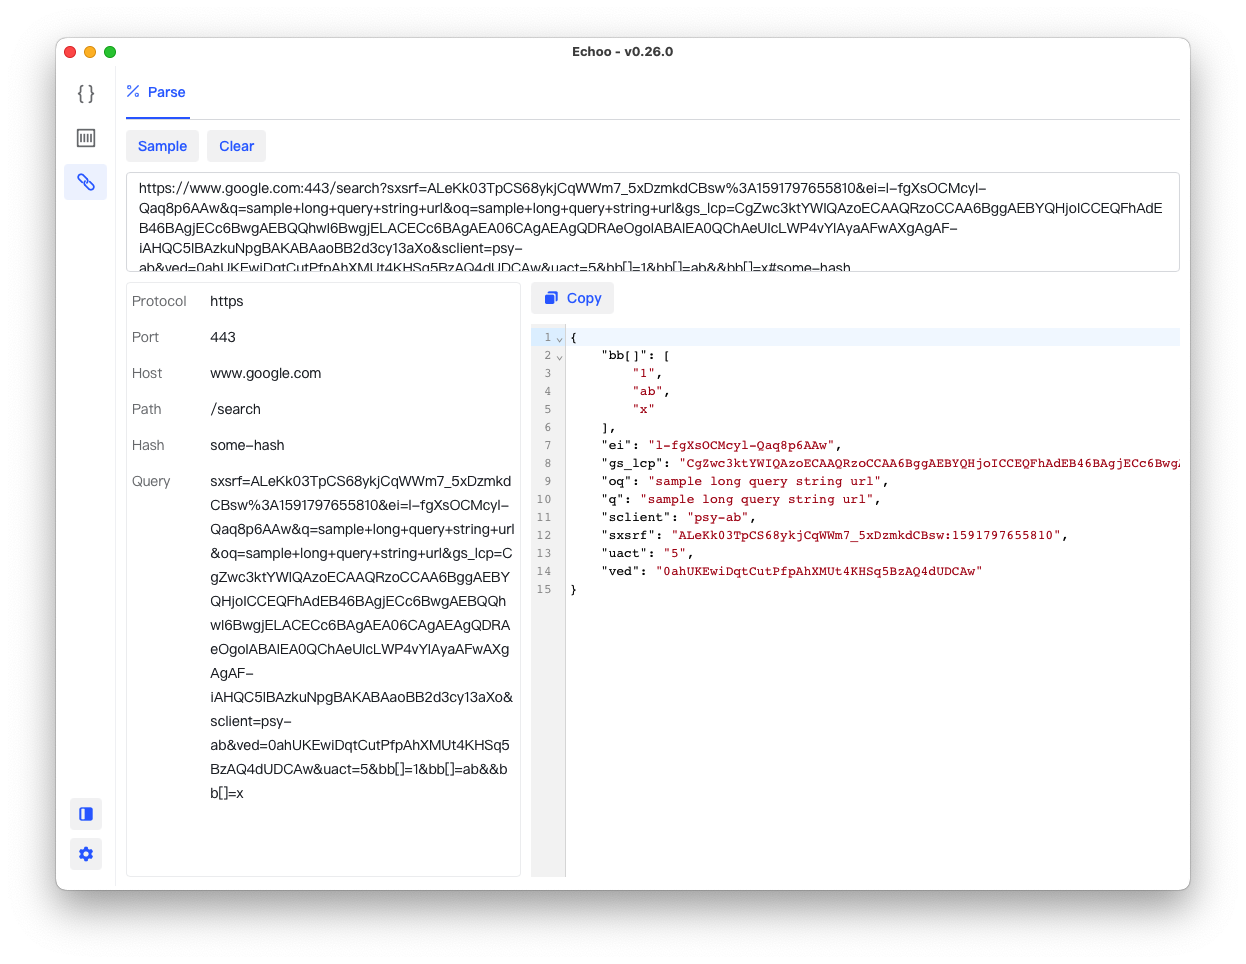The width and height of the screenshot is (1246, 964).
Task: Toggle the sidebar layout panel icon
Action: coord(86,814)
